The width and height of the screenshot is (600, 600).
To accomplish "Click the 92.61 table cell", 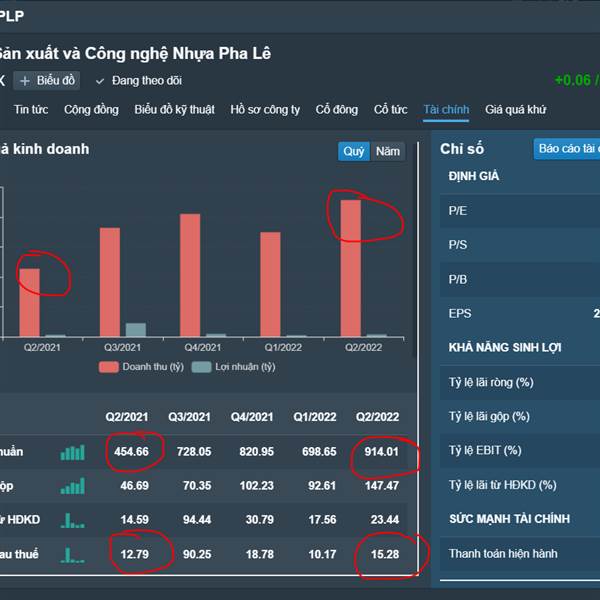I will pyautogui.click(x=322, y=486).
